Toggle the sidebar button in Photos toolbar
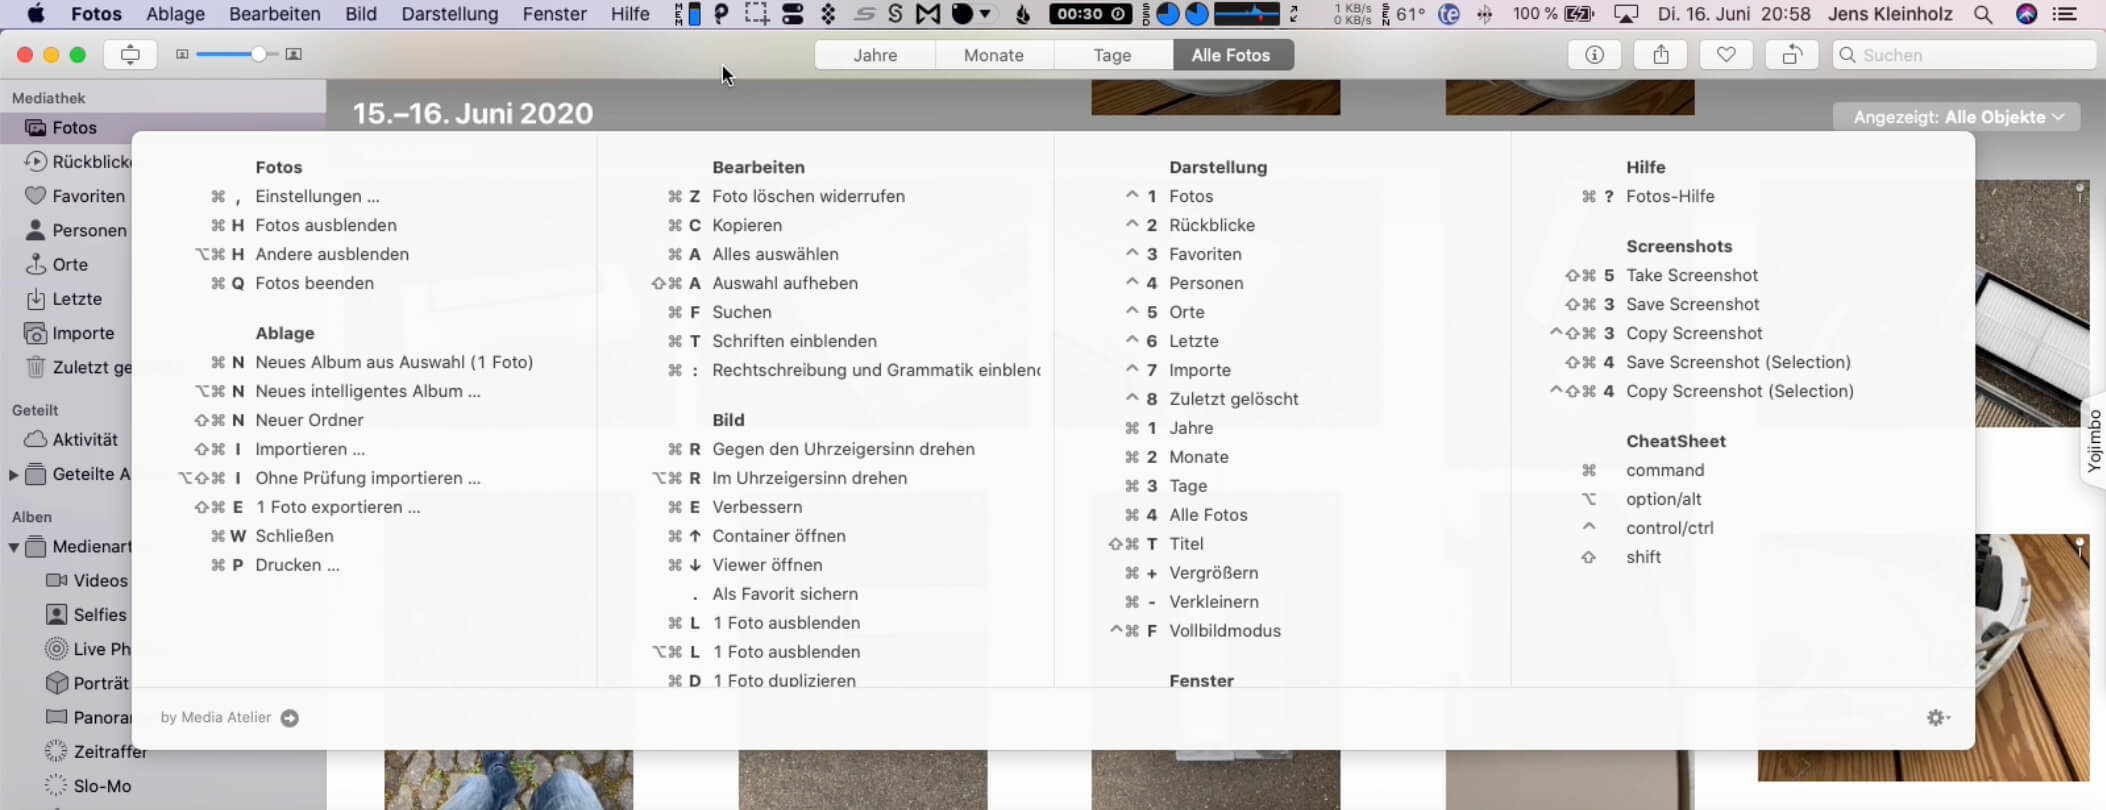Screen dimensions: 2106x810 pos(130,54)
